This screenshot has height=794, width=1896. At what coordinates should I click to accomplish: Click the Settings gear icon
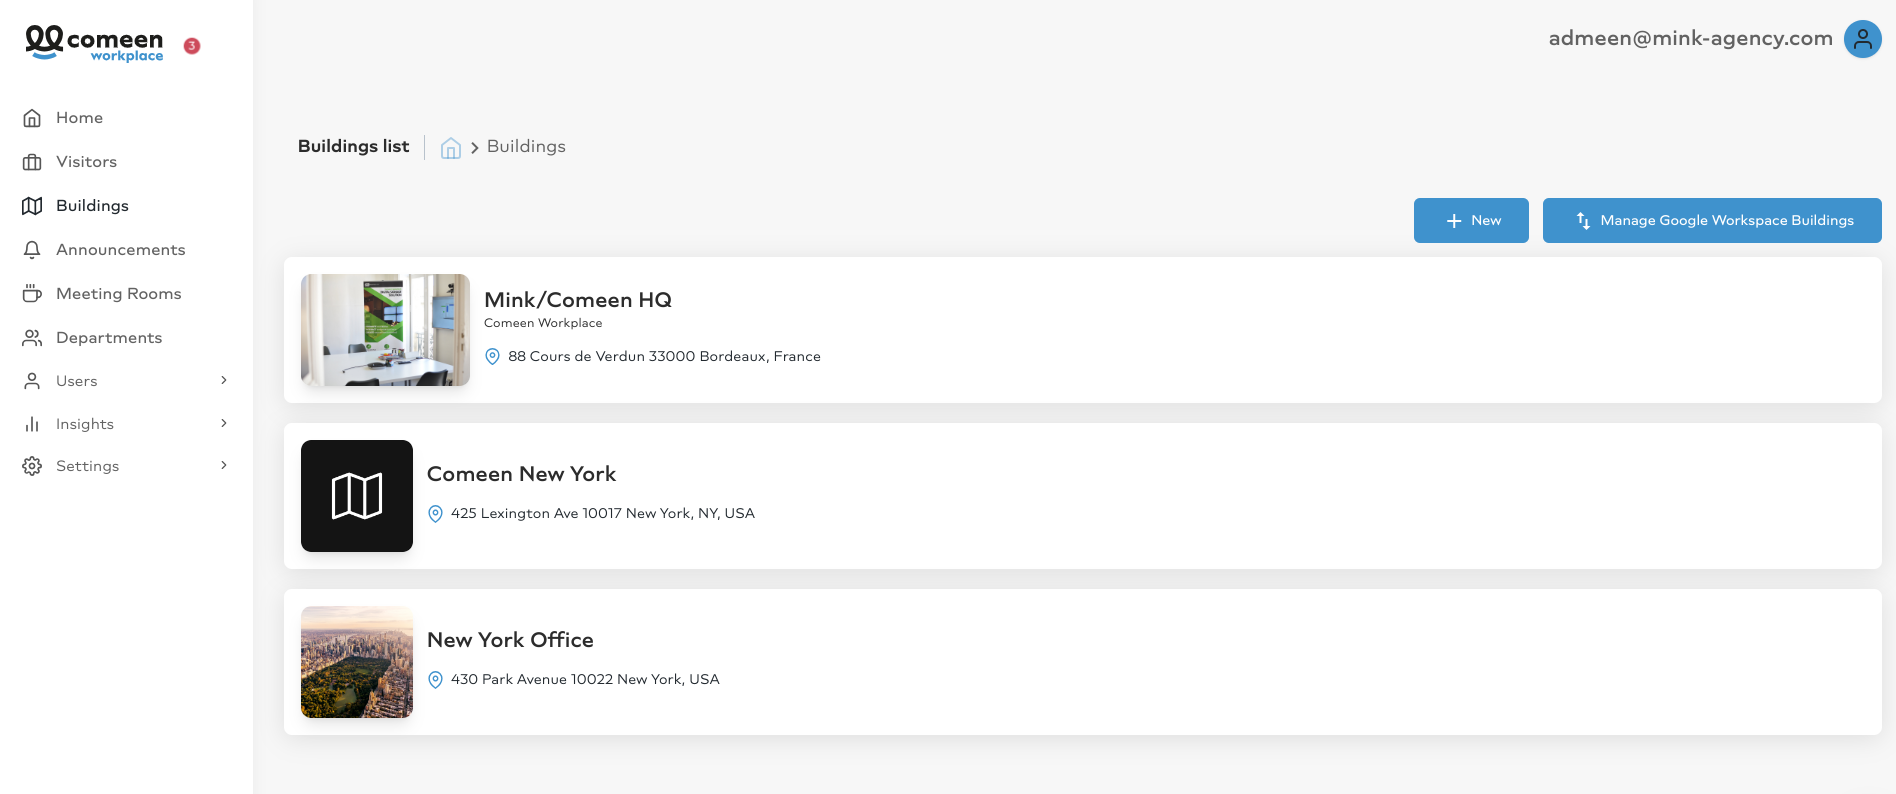pyautogui.click(x=32, y=466)
